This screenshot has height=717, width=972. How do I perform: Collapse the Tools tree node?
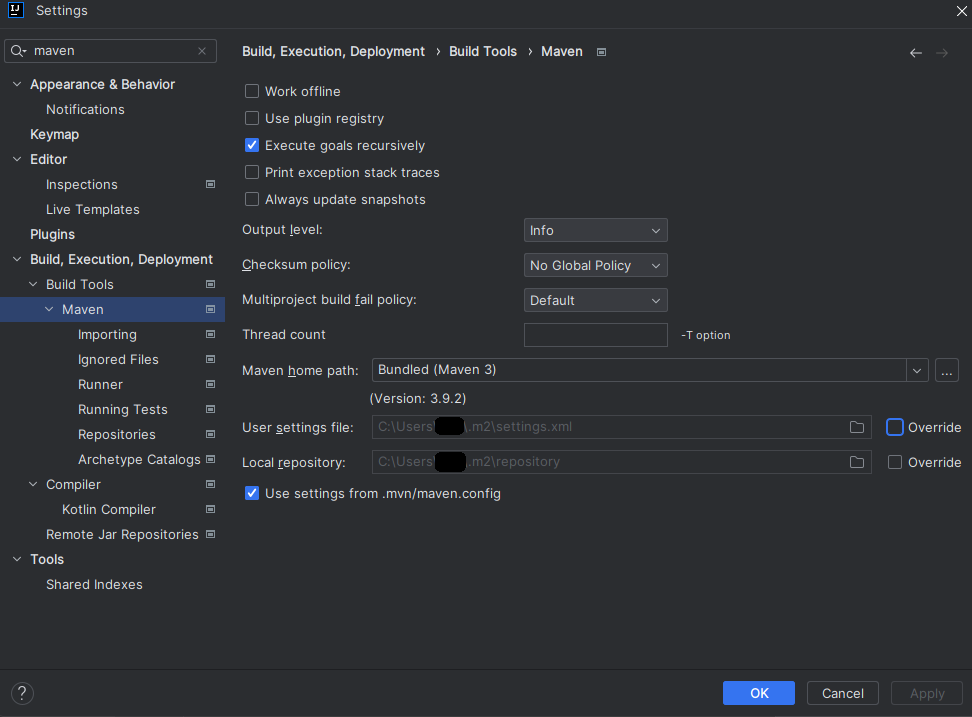17,559
